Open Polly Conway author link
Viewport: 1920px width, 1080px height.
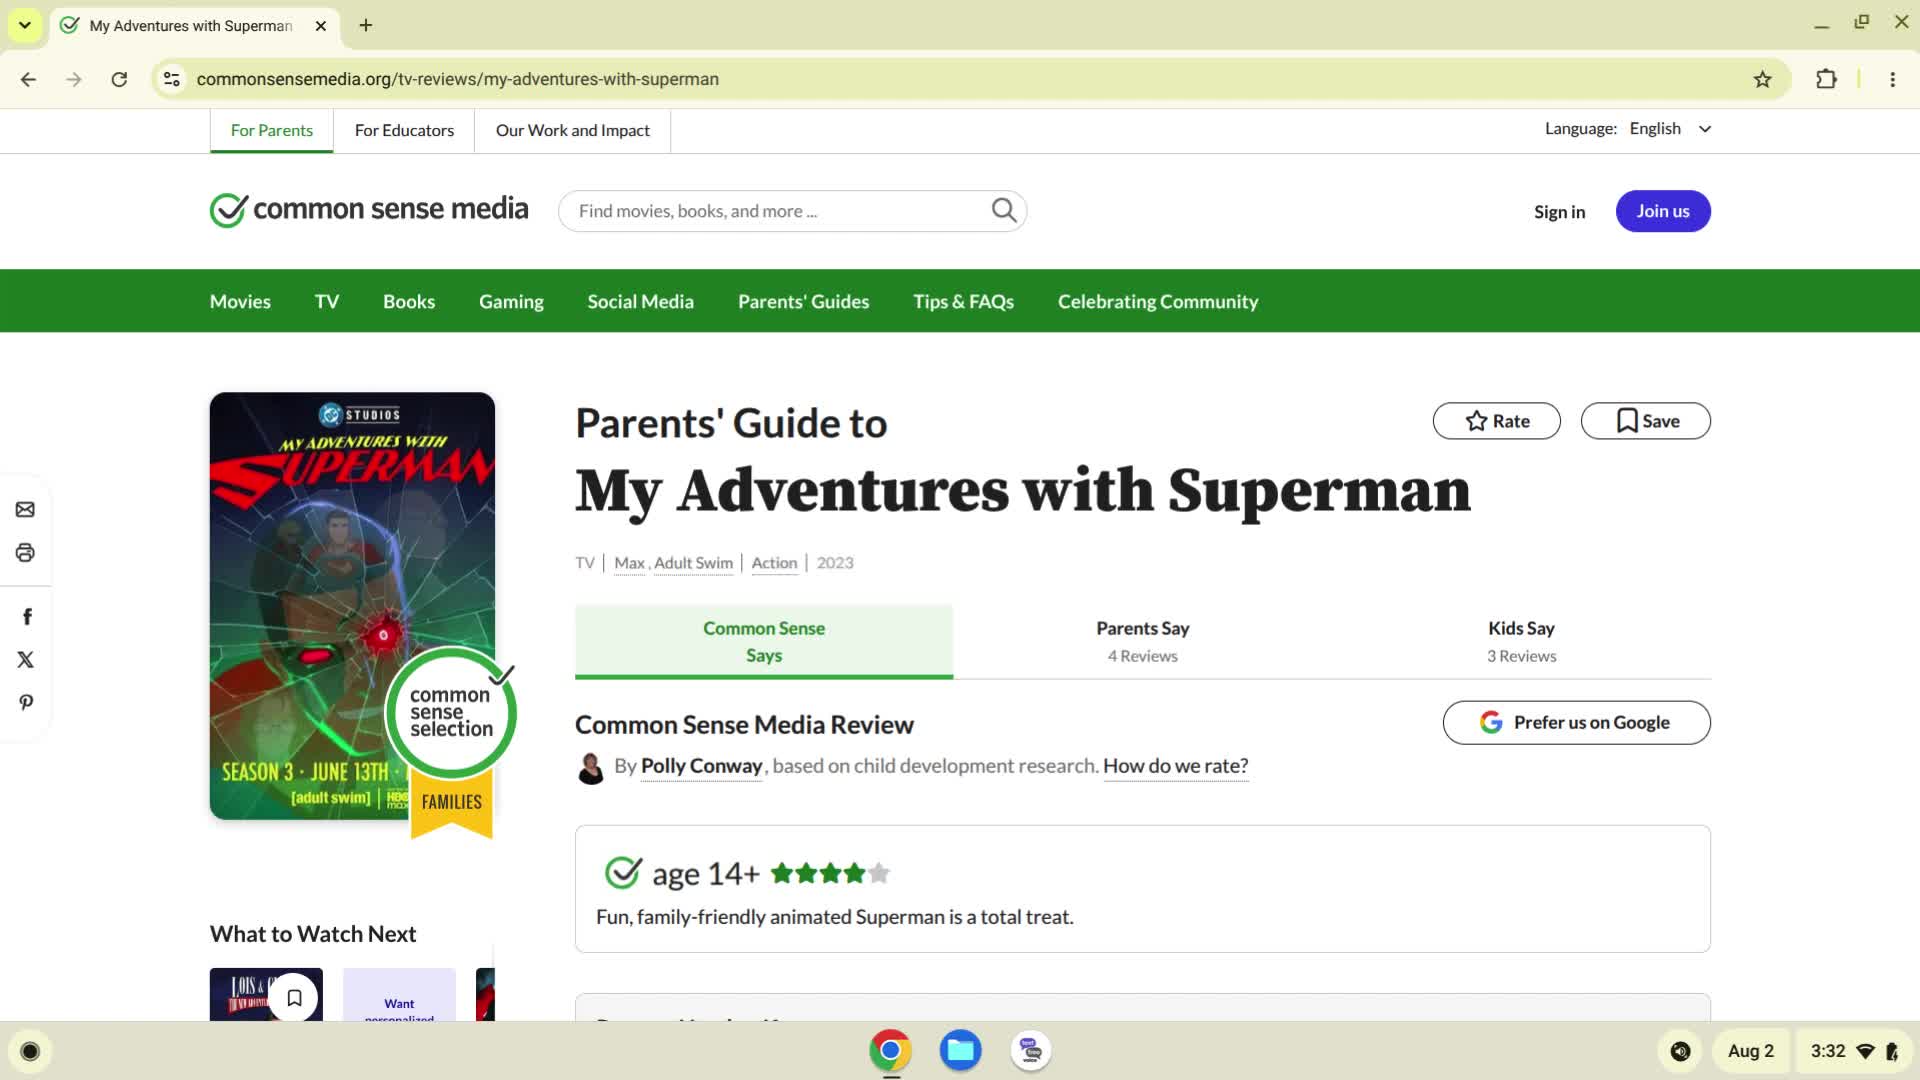[701, 766]
